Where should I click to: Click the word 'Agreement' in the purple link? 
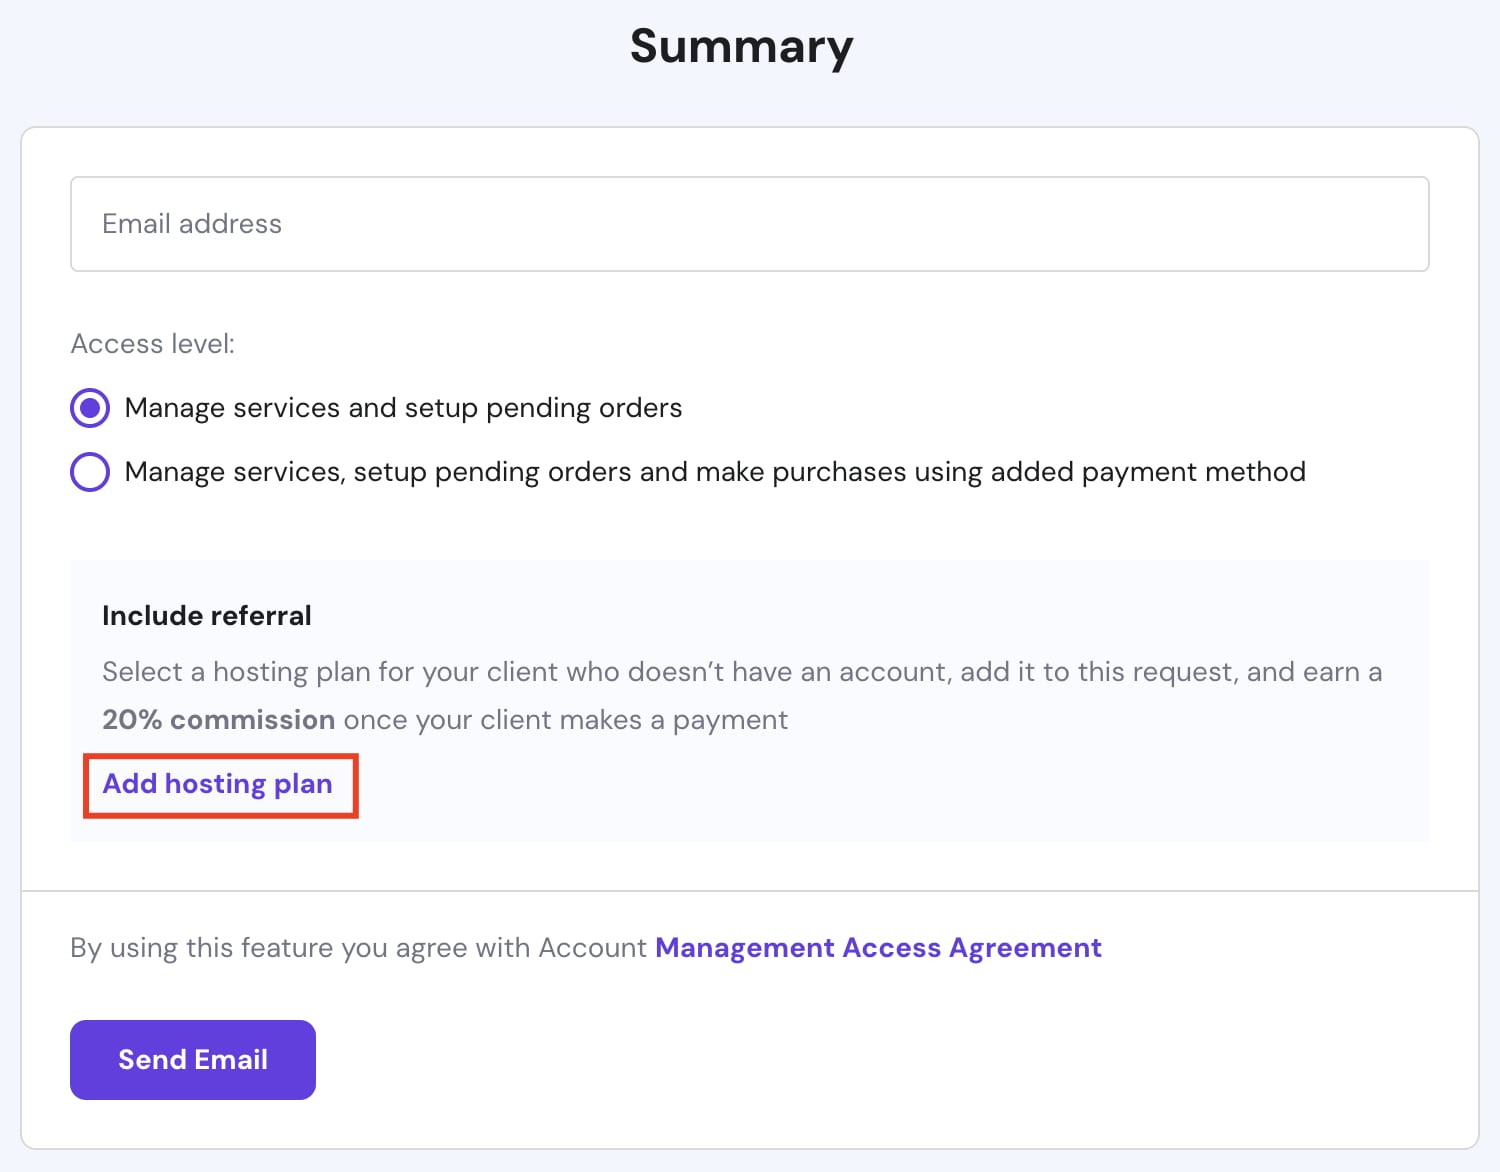[x=1025, y=948]
